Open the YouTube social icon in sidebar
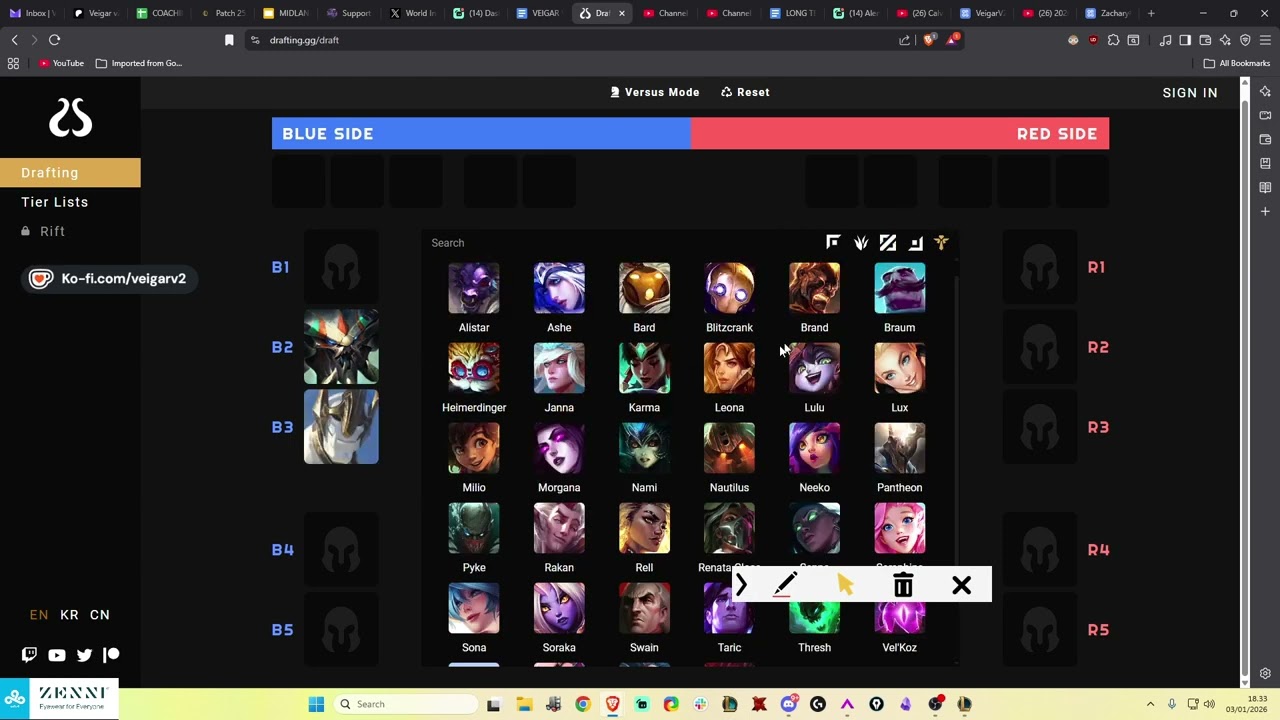Image resolution: width=1280 pixels, height=720 pixels. click(x=57, y=655)
